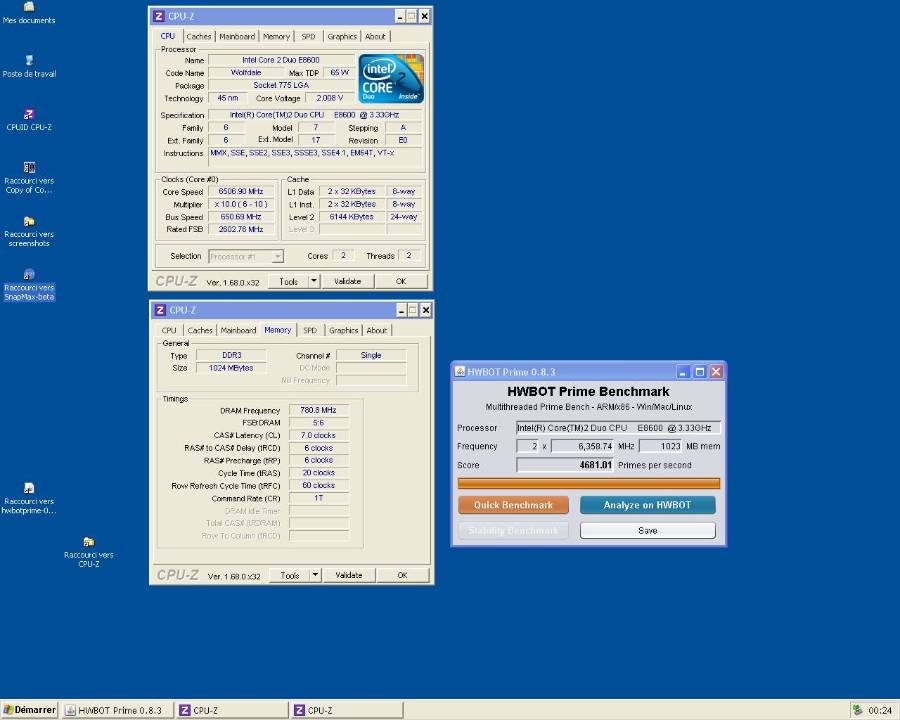Open Mes documents desktop icon

29,13
